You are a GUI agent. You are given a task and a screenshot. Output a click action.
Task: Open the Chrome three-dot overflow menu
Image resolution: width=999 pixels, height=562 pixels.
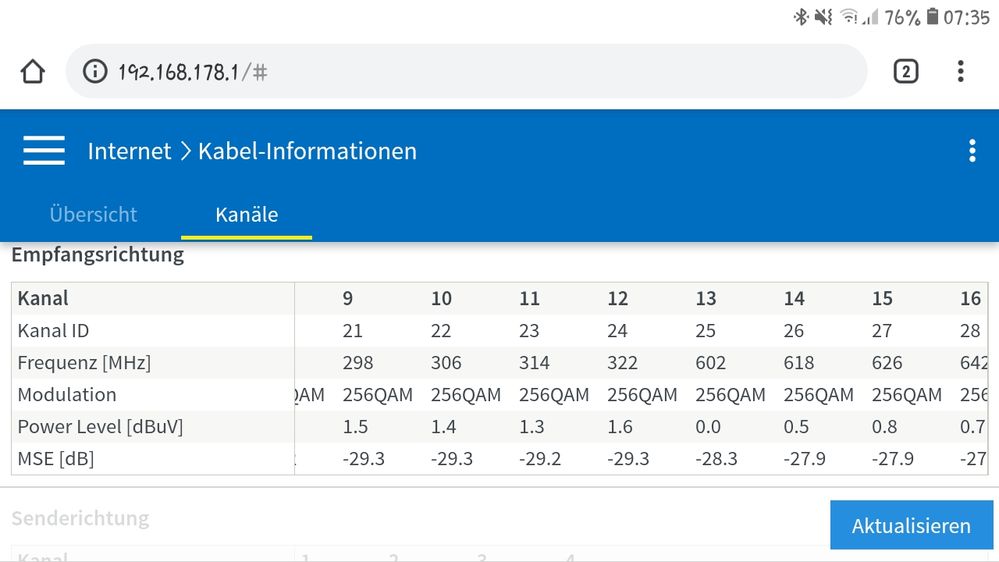tap(960, 72)
